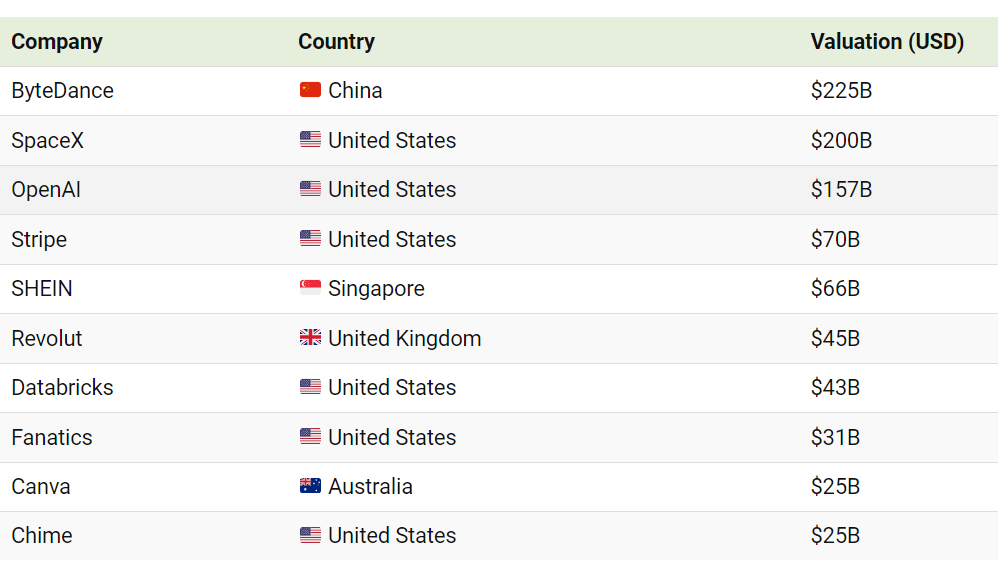Click the $31B valuation for Fanatics

click(835, 437)
